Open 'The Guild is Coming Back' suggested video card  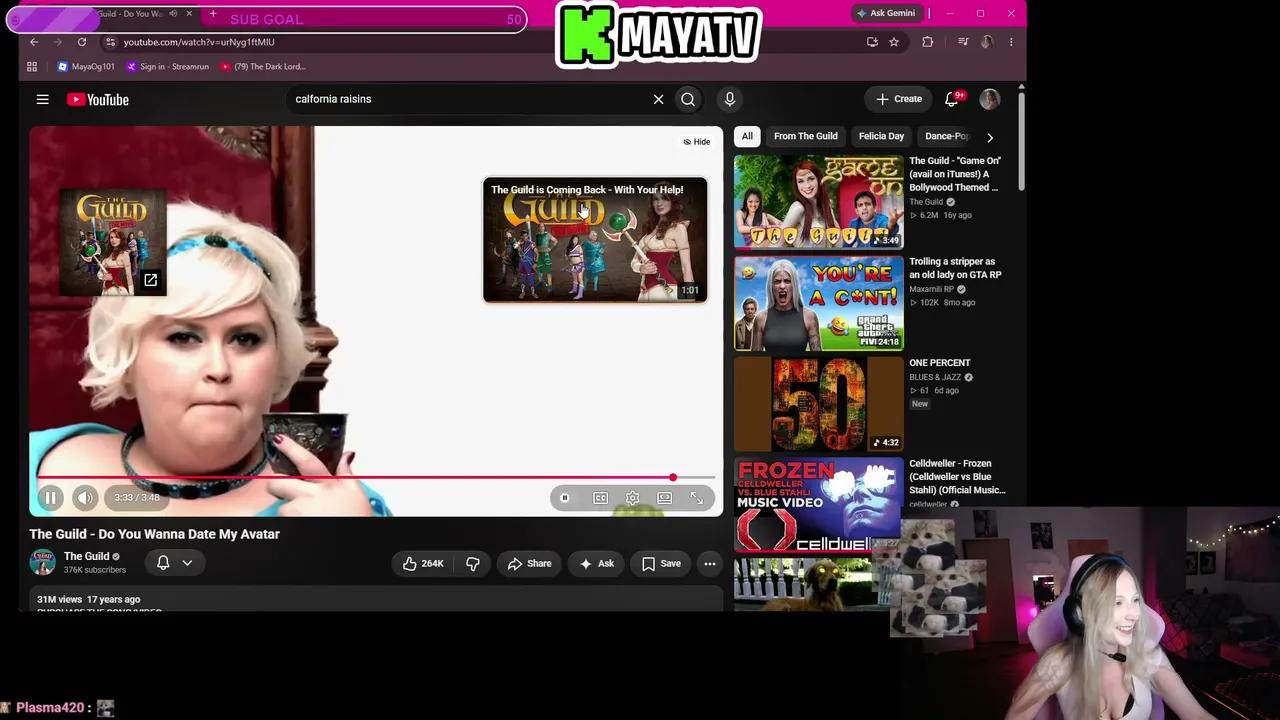[x=595, y=240]
